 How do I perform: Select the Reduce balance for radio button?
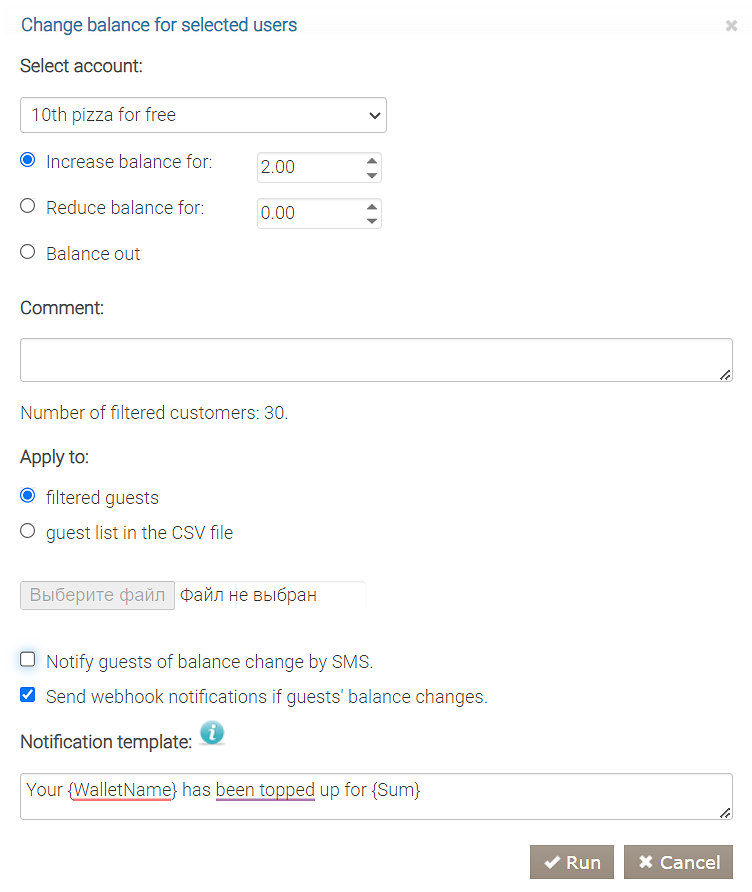tap(28, 206)
